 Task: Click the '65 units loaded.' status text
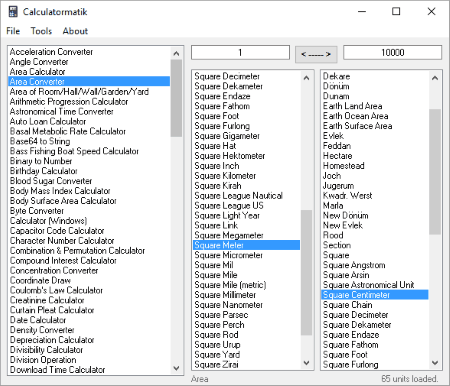point(410,379)
